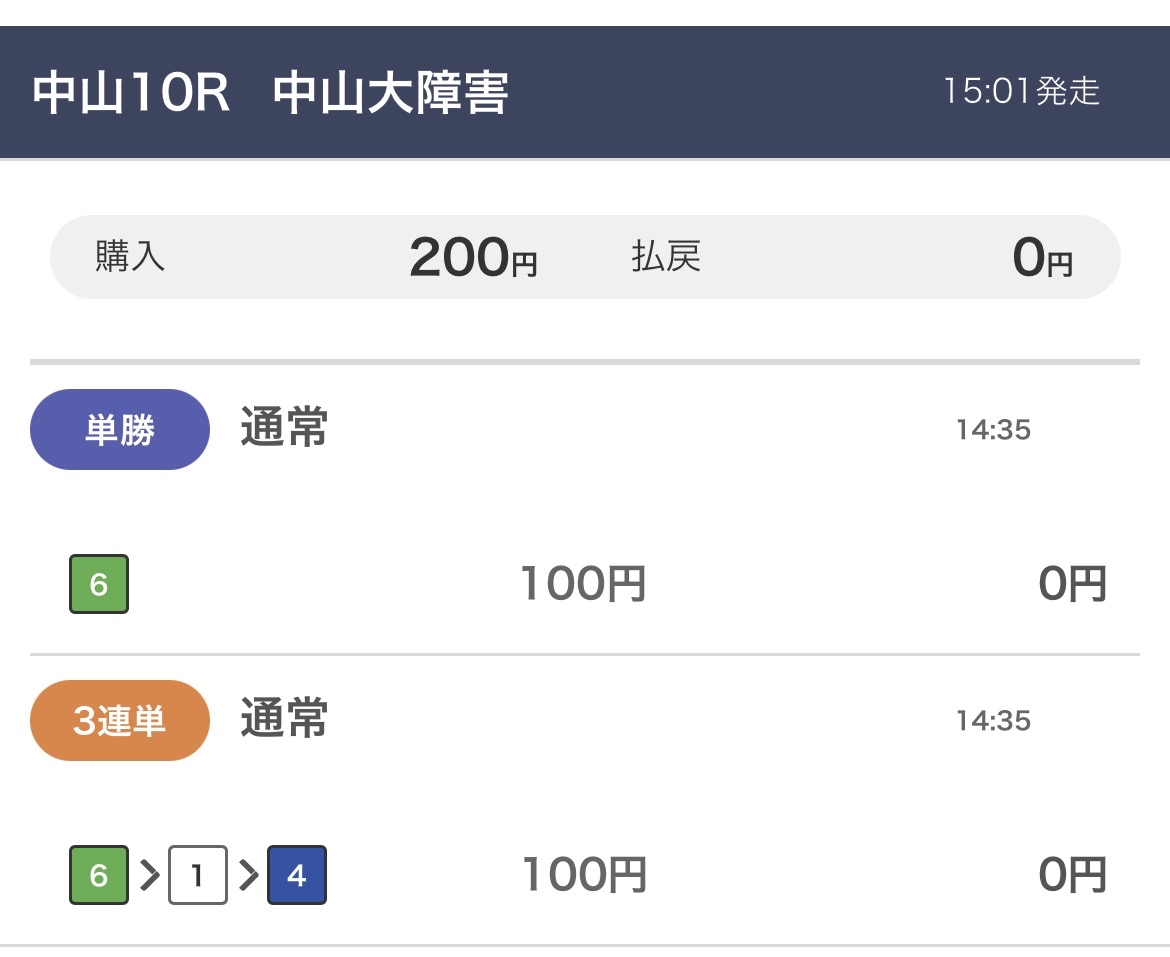
Task: Click the 購入 200円 total amount
Action: coord(472,258)
